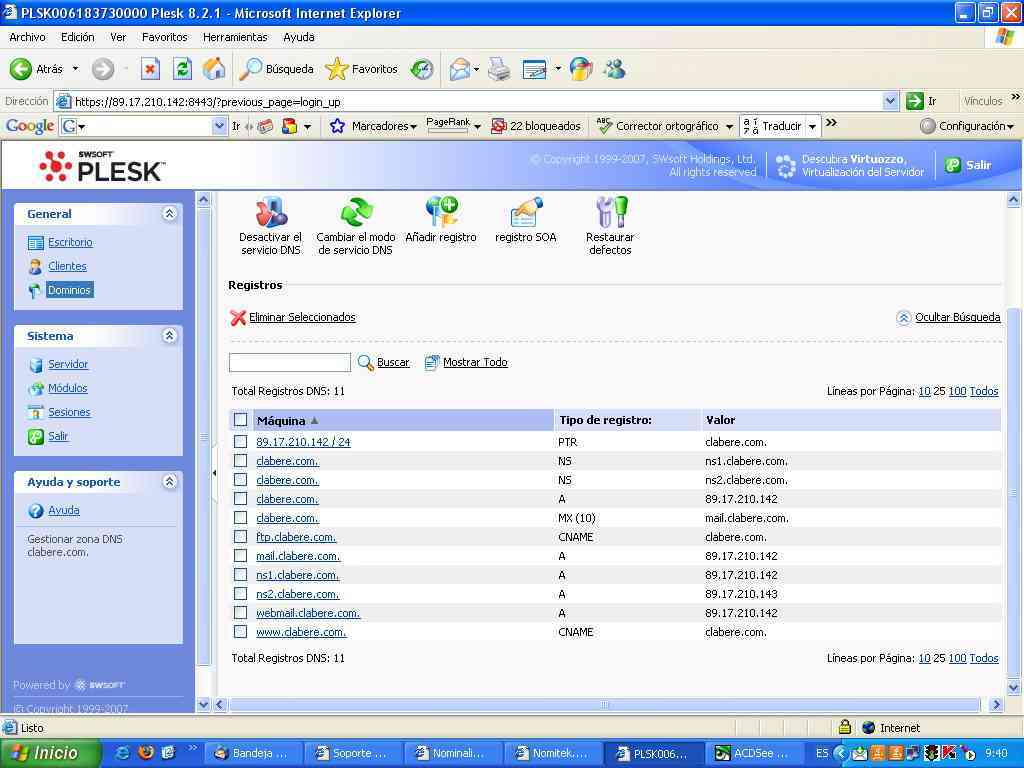Click the Búsqueda search toolbar button
Screen dimensions: 1024x768
[x=276, y=69]
